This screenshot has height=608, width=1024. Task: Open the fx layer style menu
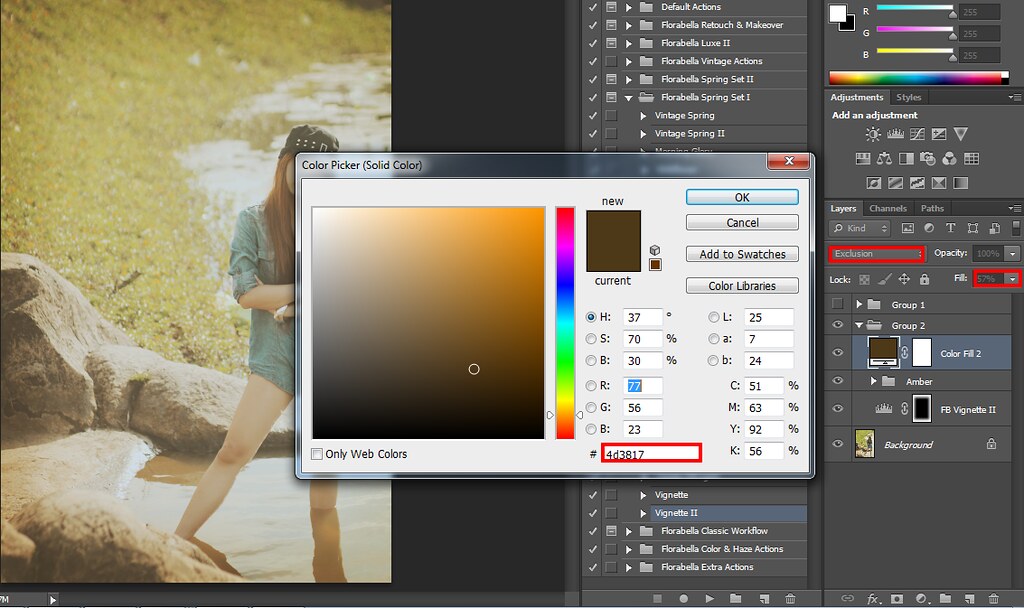pos(872,598)
